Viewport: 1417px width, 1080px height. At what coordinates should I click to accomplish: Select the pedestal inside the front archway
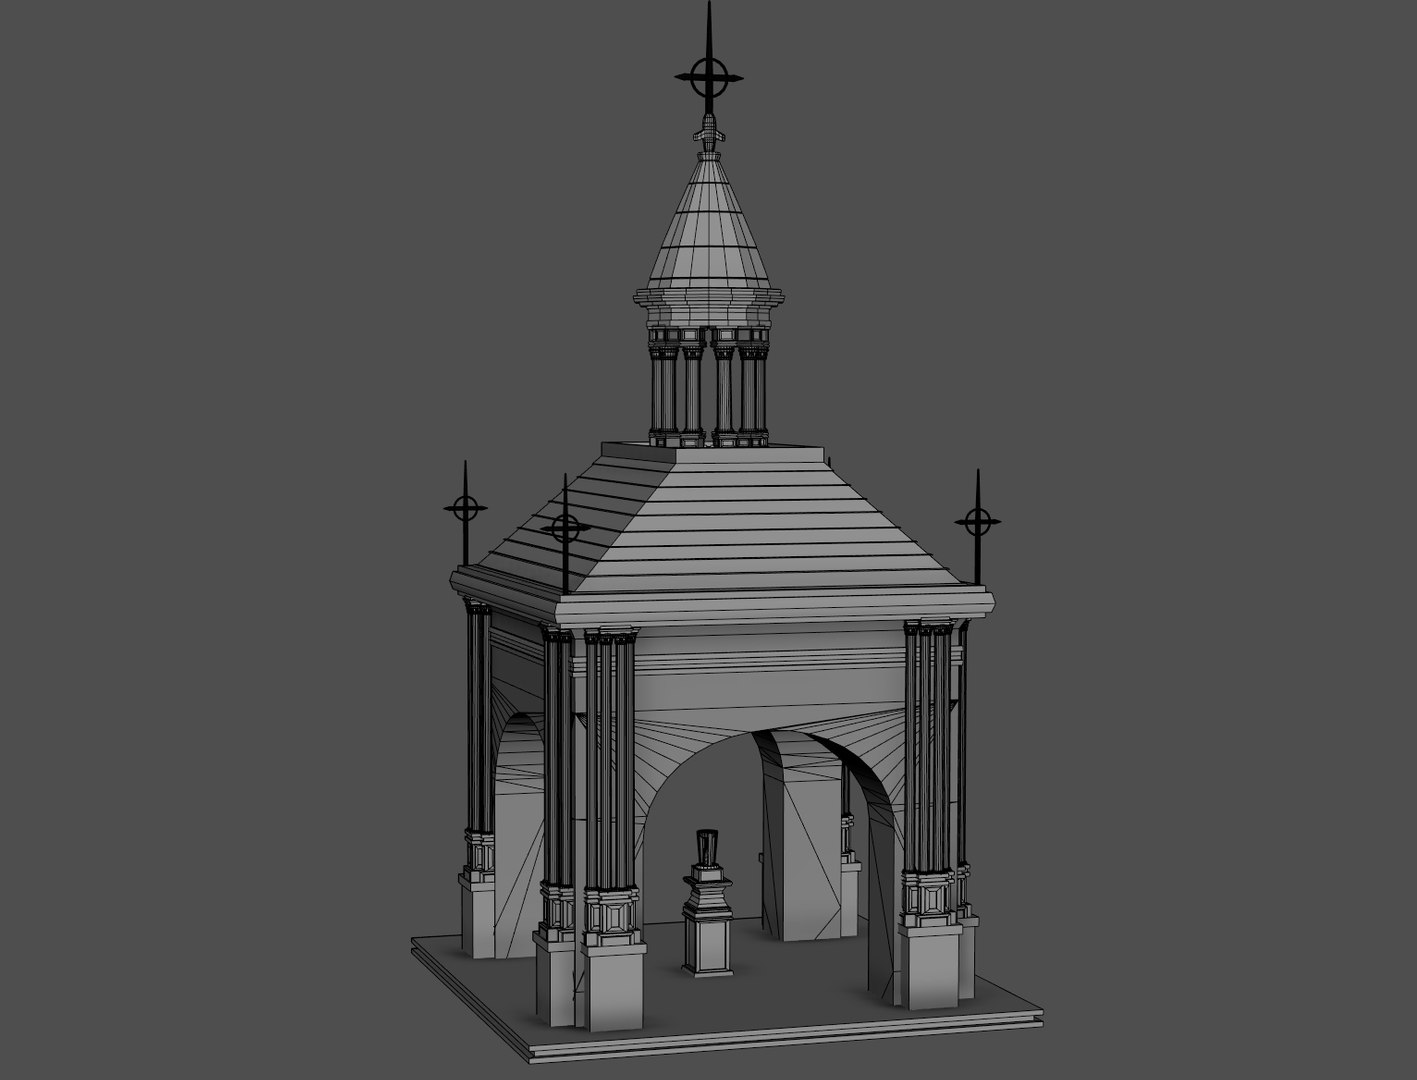pyautogui.click(x=707, y=901)
